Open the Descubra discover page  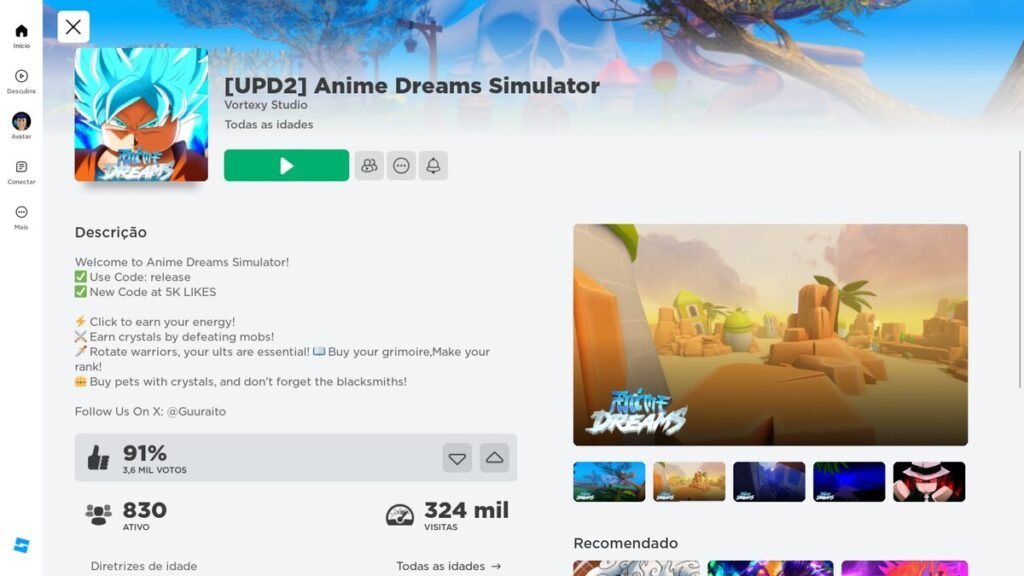point(22,82)
